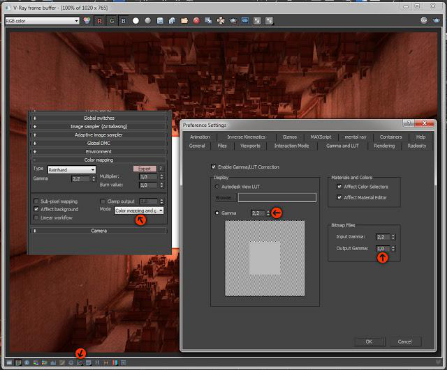Save the rendered image with the floppy disk icon
Viewport: 447px width, 370px height.
160,21
